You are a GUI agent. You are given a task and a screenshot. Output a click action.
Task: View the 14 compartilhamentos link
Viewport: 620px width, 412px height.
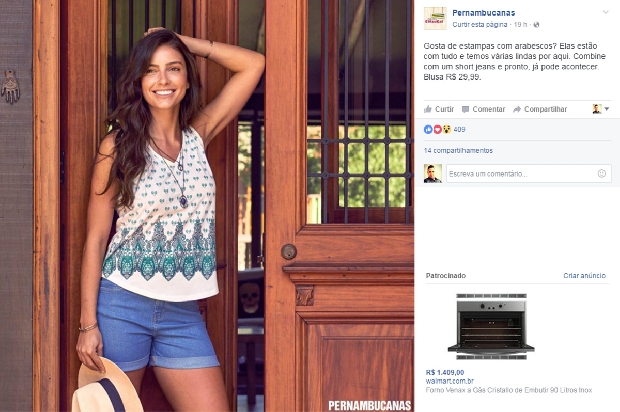click(x=458, y=151)
